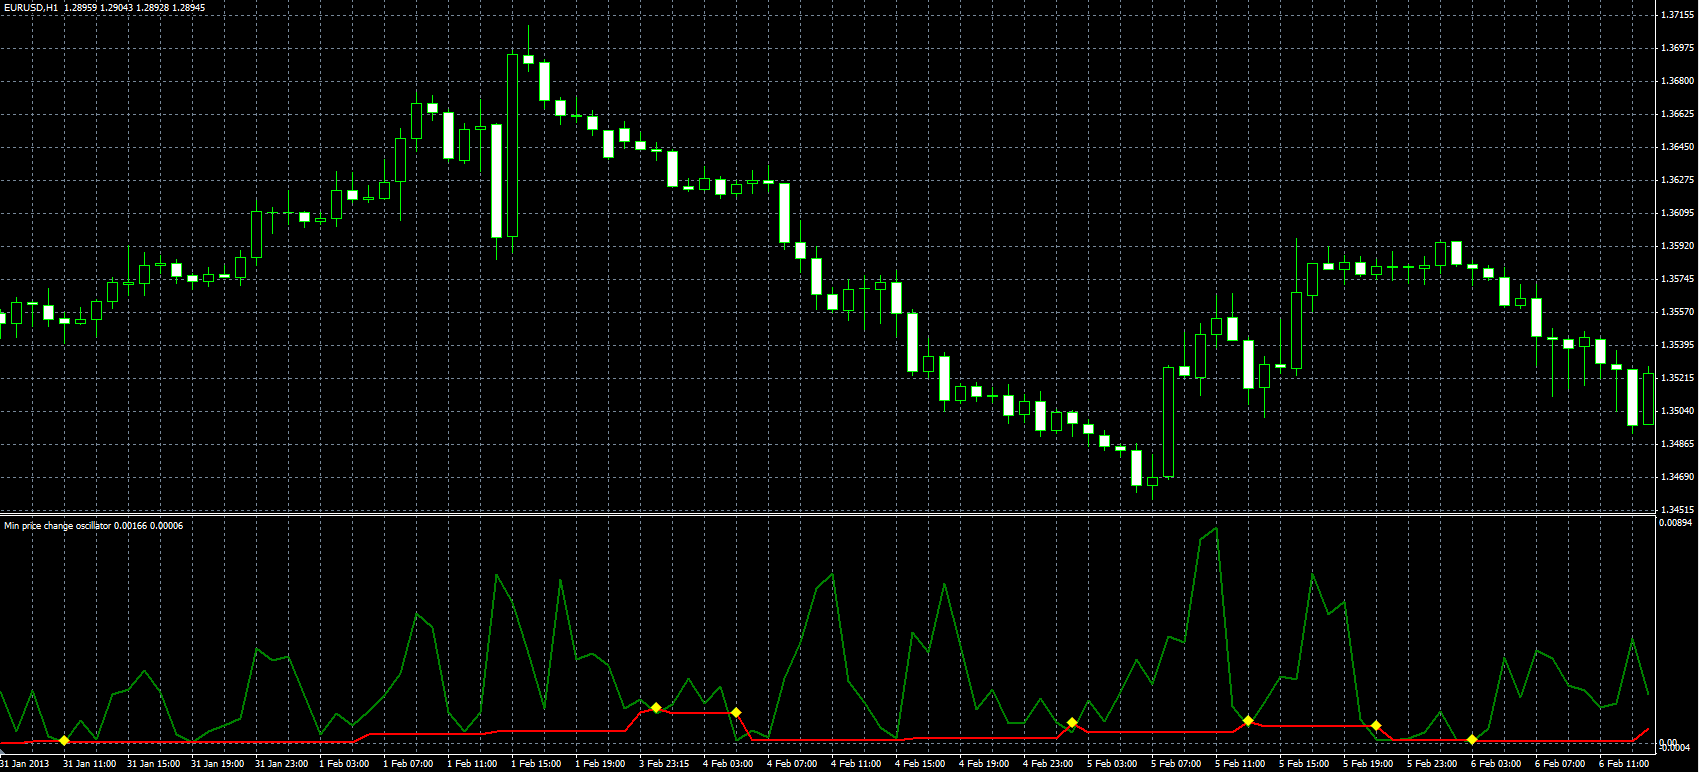Click the 1.34515 price axis label
The width and height of the screenshot is (1699, 772).
point(1676,510)
